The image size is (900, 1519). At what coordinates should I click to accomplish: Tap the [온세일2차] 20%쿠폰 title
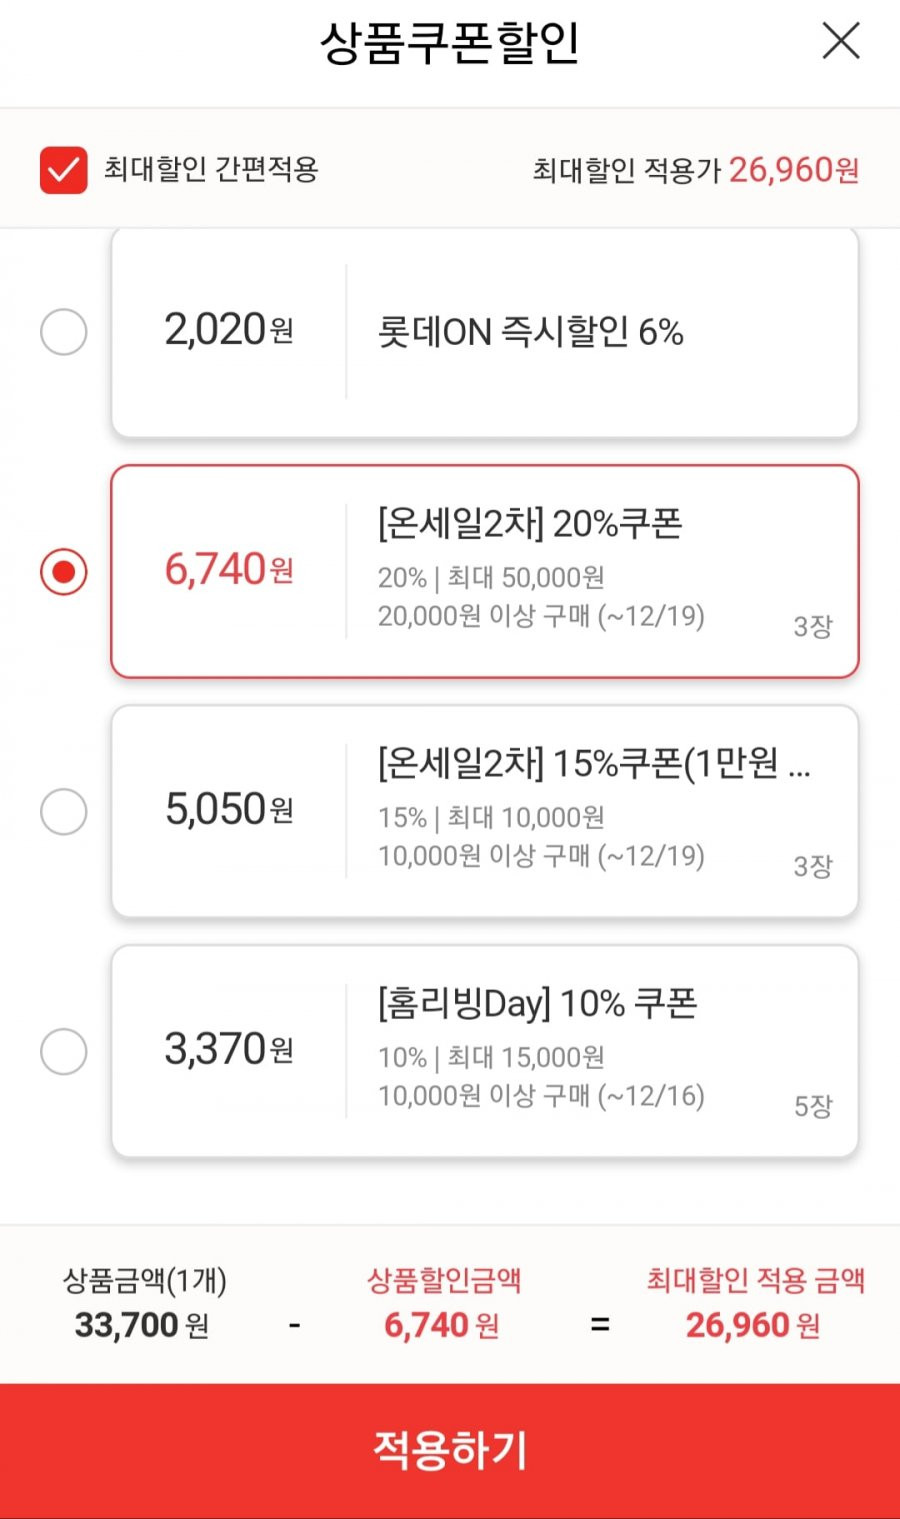[530, 523]
